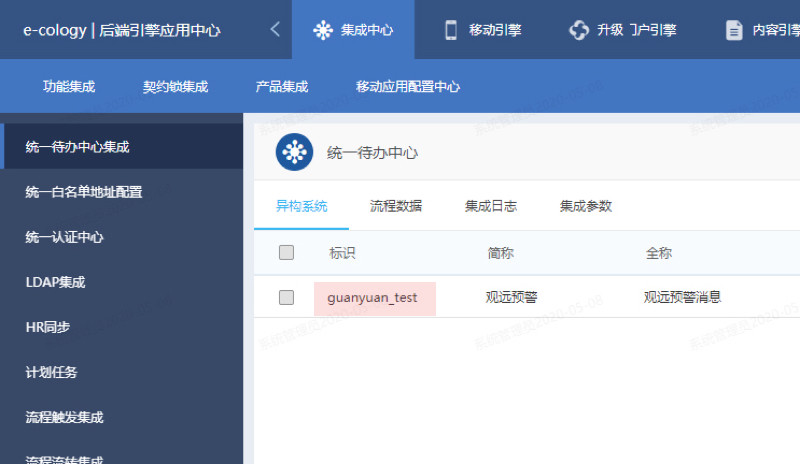Collapse the top menu with left chevron
Screen dimensions: 800x464
(x=275, y=30)
